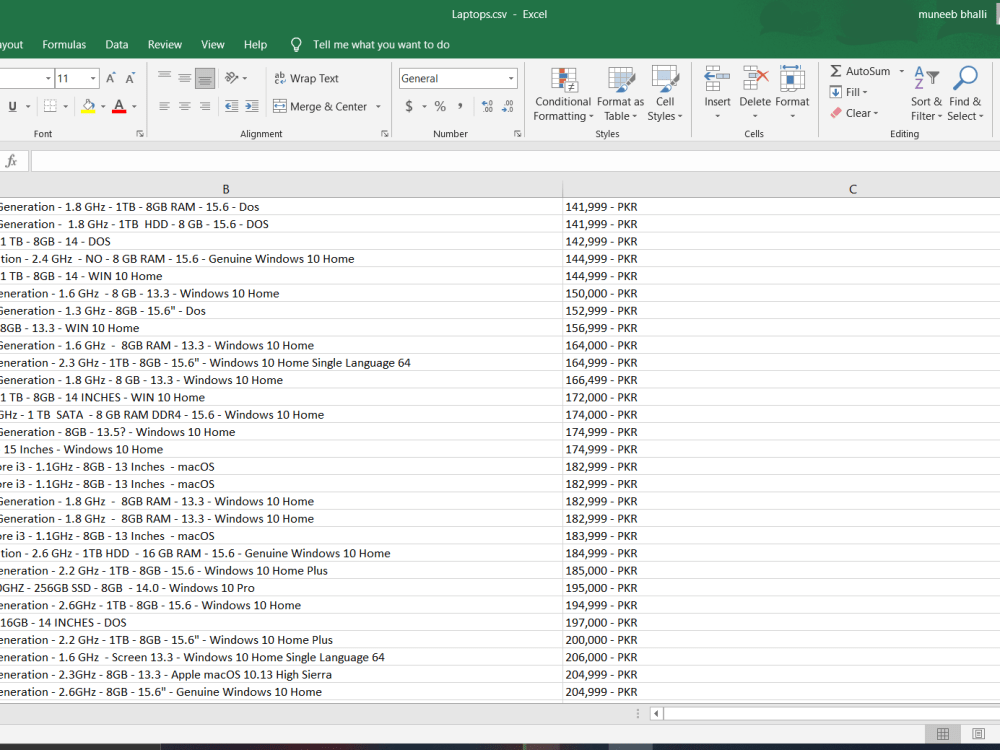Open the Help tab

[x=255, y=45]
